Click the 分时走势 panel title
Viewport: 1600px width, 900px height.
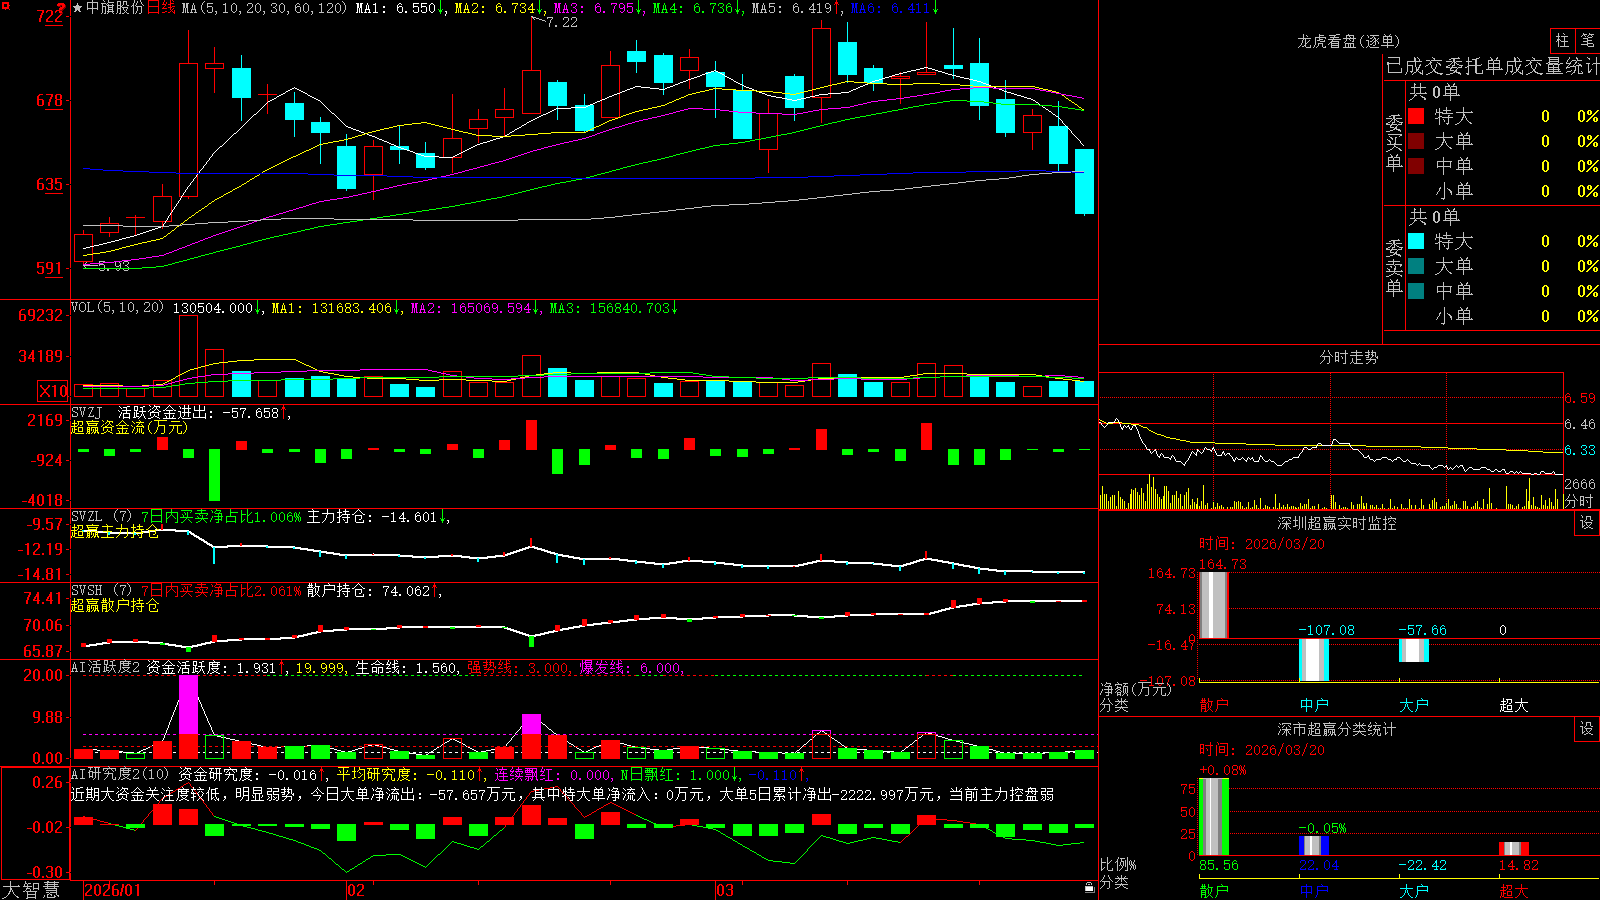click(x=1348, y=357)
